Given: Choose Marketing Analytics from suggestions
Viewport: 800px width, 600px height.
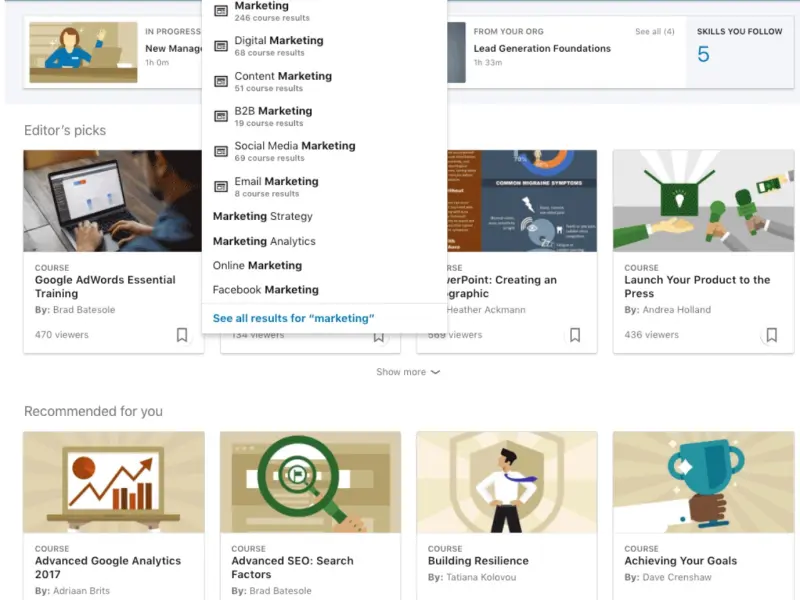Looking at the screenshot, I should point(264,241).
